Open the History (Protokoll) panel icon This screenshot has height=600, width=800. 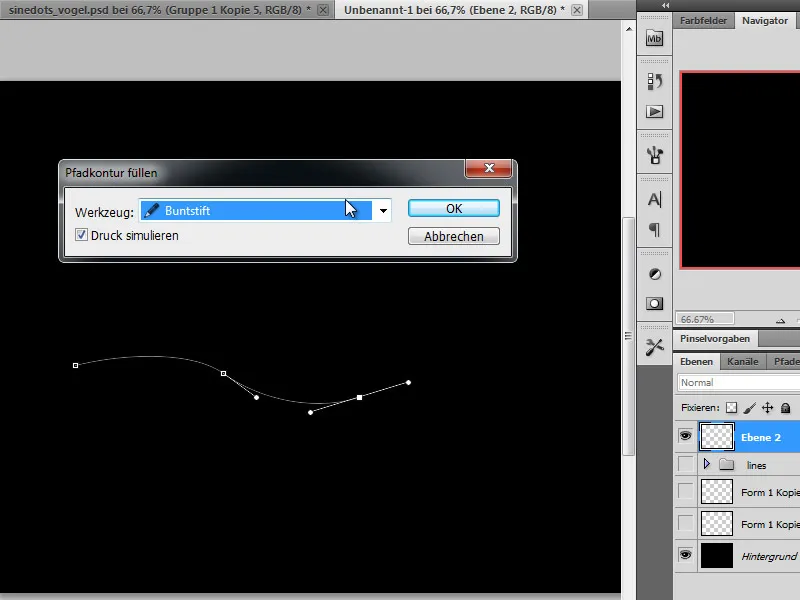point(654,81)
